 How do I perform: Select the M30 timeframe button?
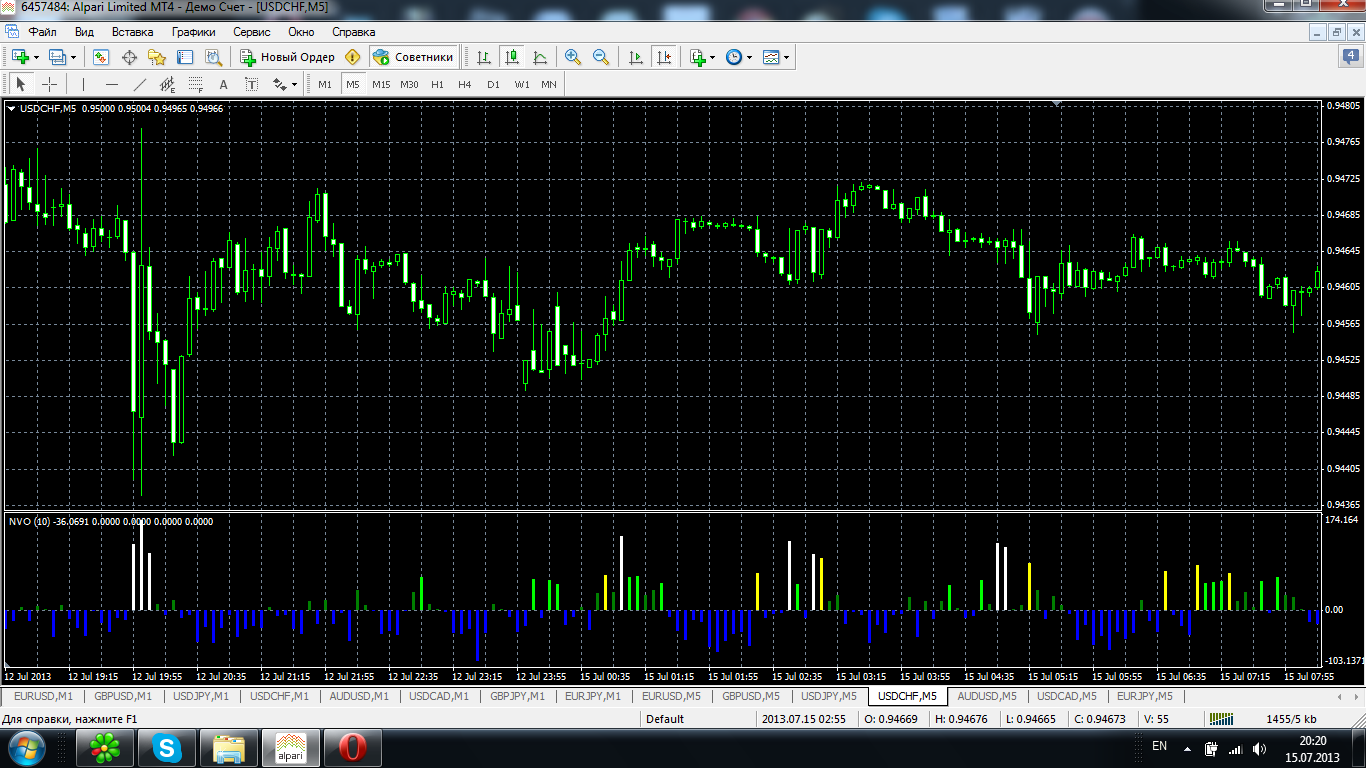pyautogui.click(x=409, y=84)
